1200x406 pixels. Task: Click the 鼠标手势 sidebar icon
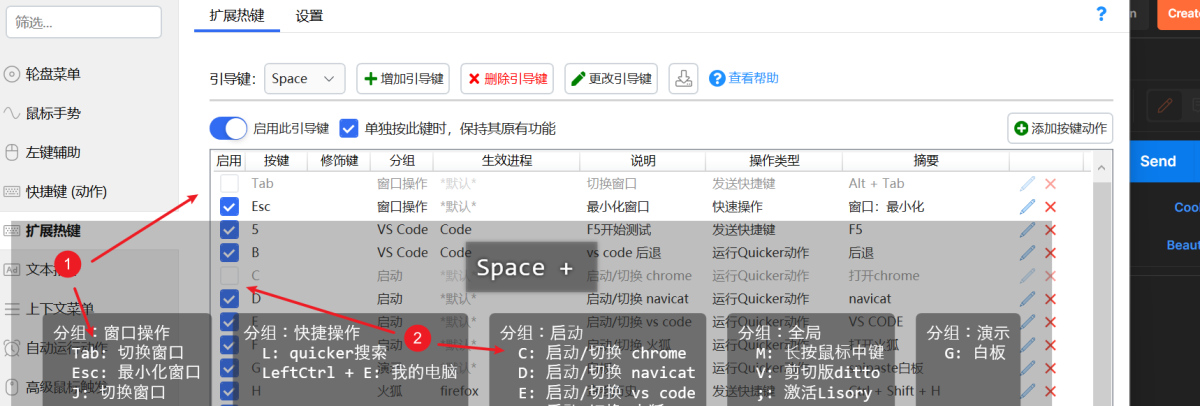(x=12, y=113)
